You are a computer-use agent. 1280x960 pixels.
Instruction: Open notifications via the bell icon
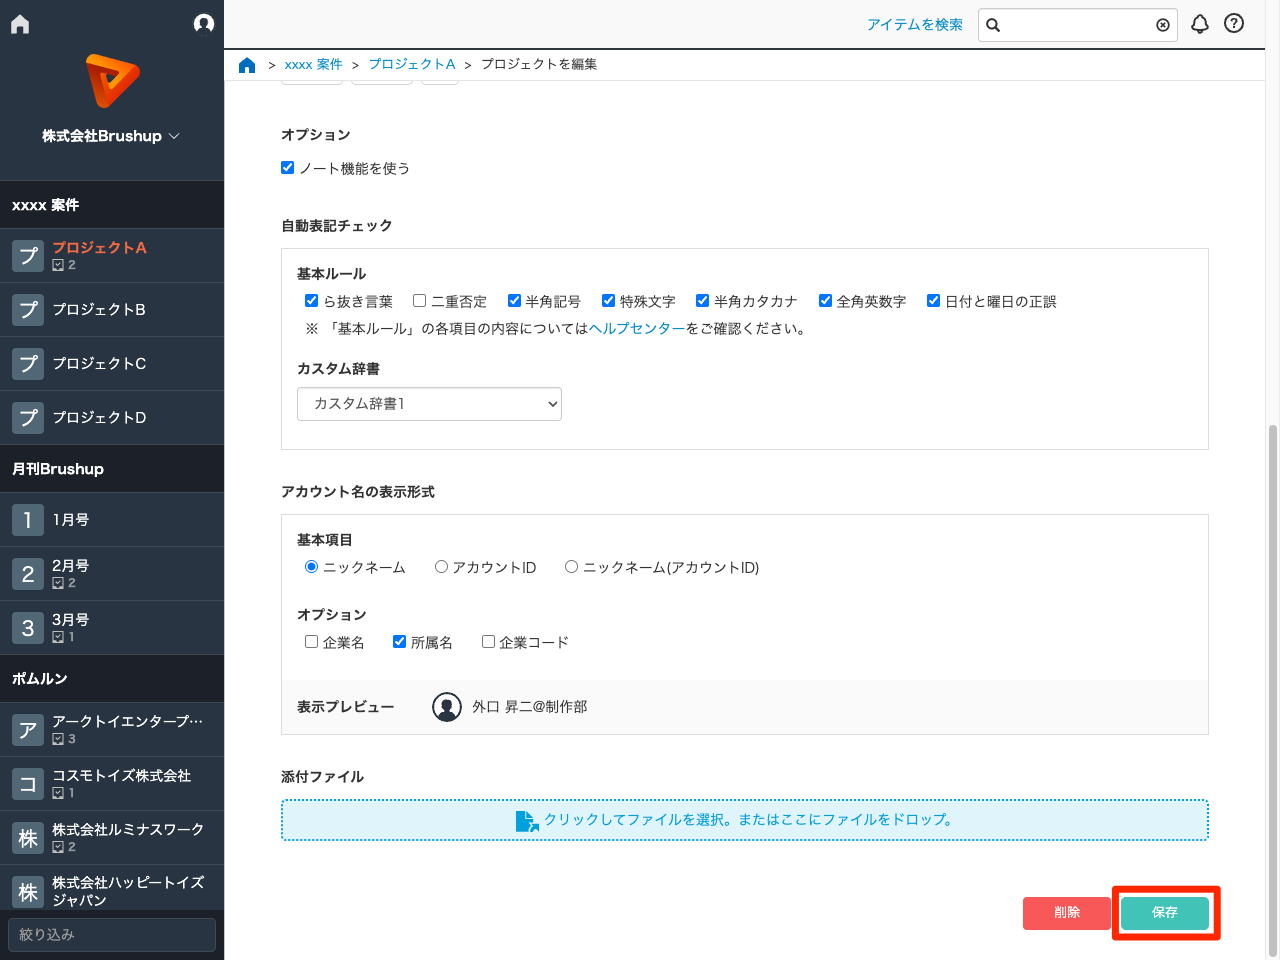click(x=1199, y=24)
